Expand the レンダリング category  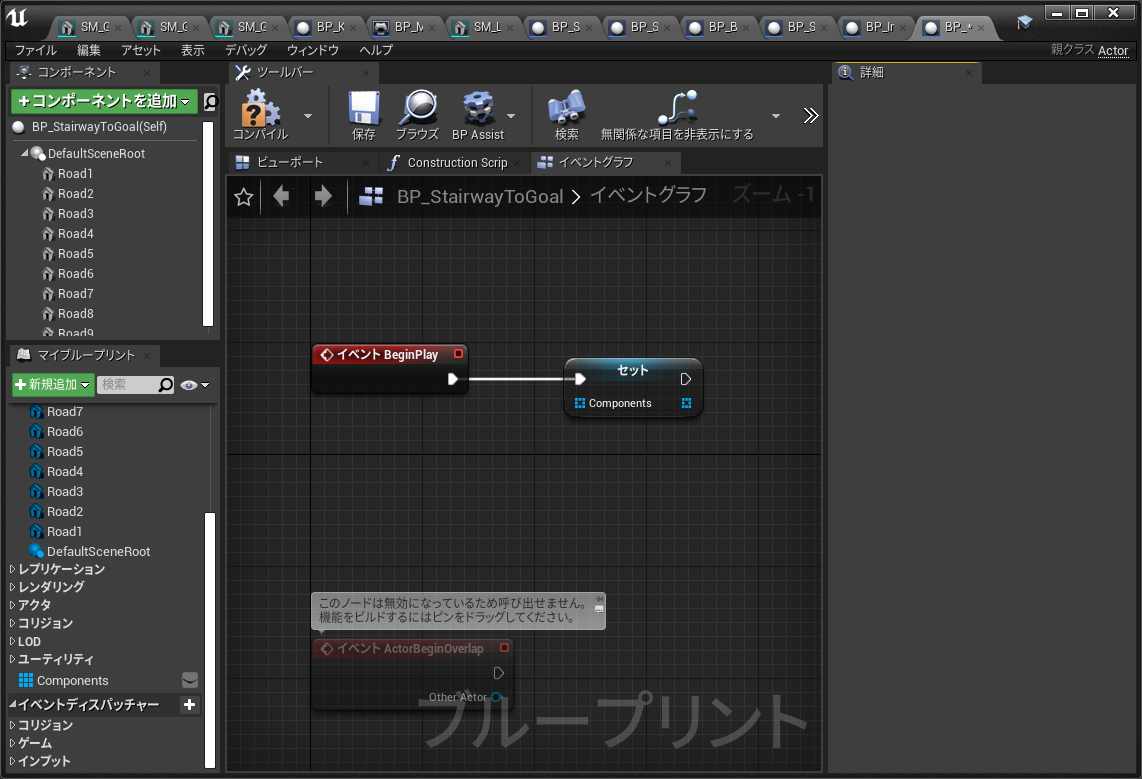point(12,586)
